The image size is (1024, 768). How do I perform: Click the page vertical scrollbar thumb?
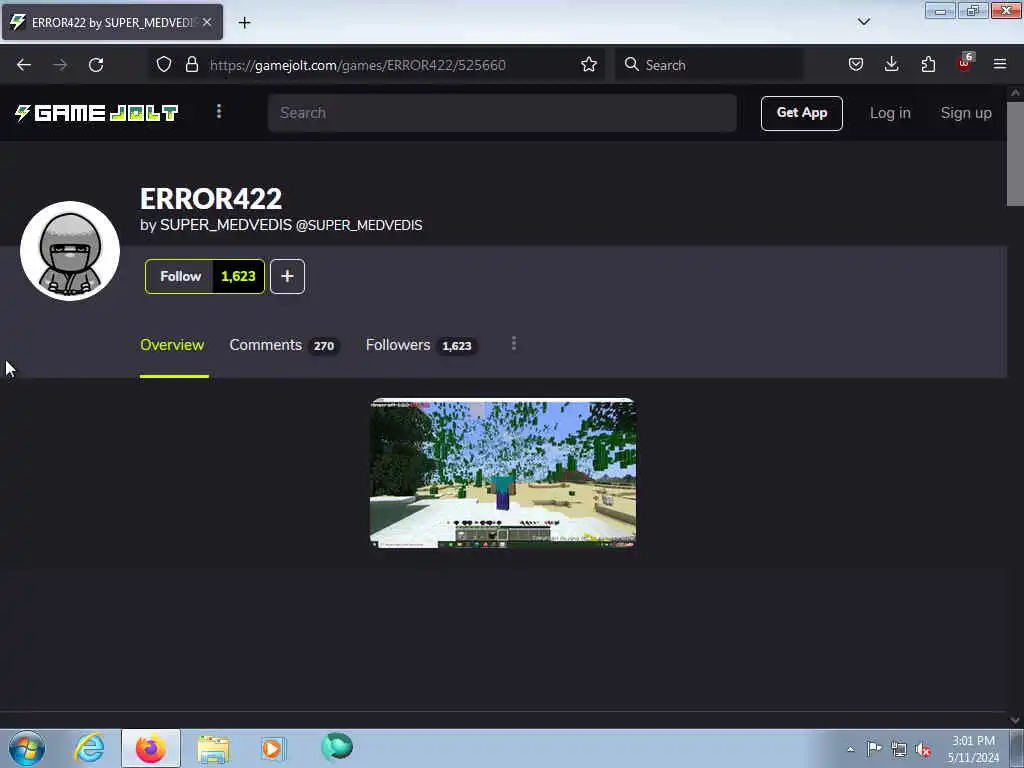pyautogui.click(x=1015, y=154)
